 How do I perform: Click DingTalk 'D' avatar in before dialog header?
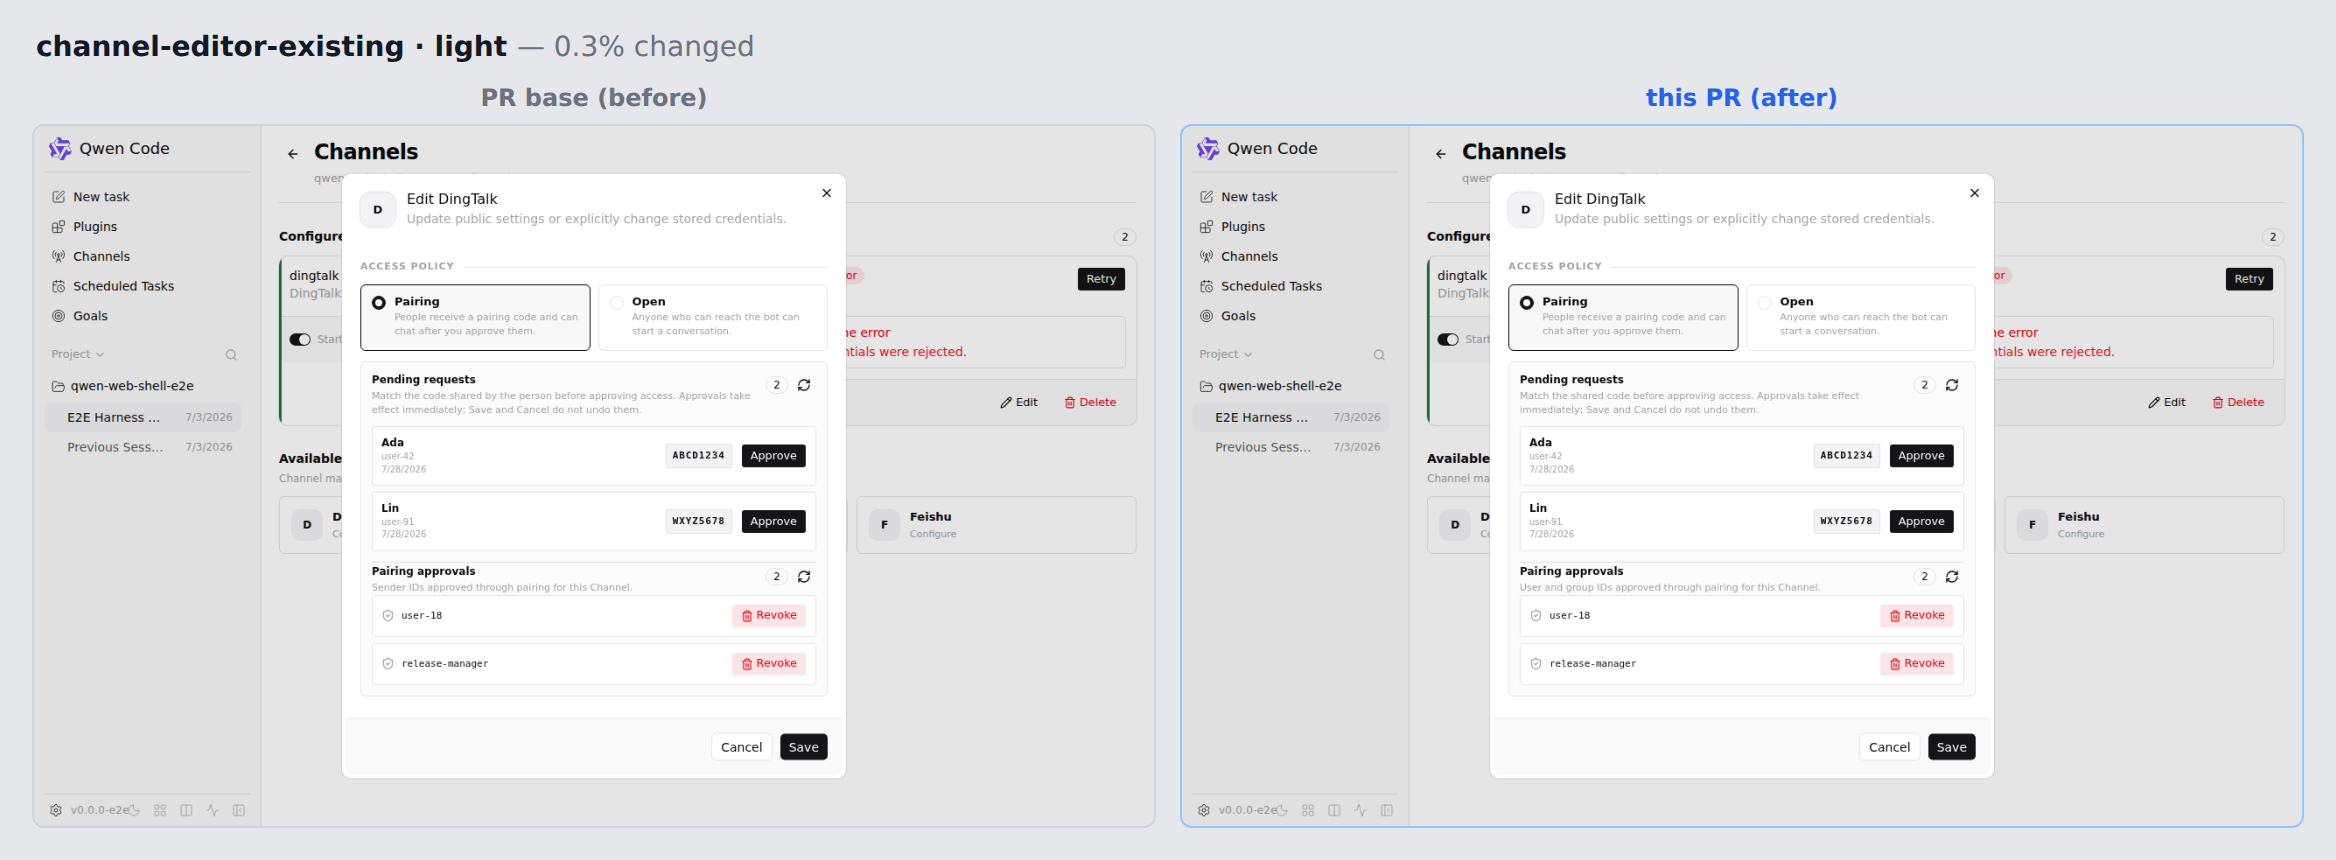[377, 210]
